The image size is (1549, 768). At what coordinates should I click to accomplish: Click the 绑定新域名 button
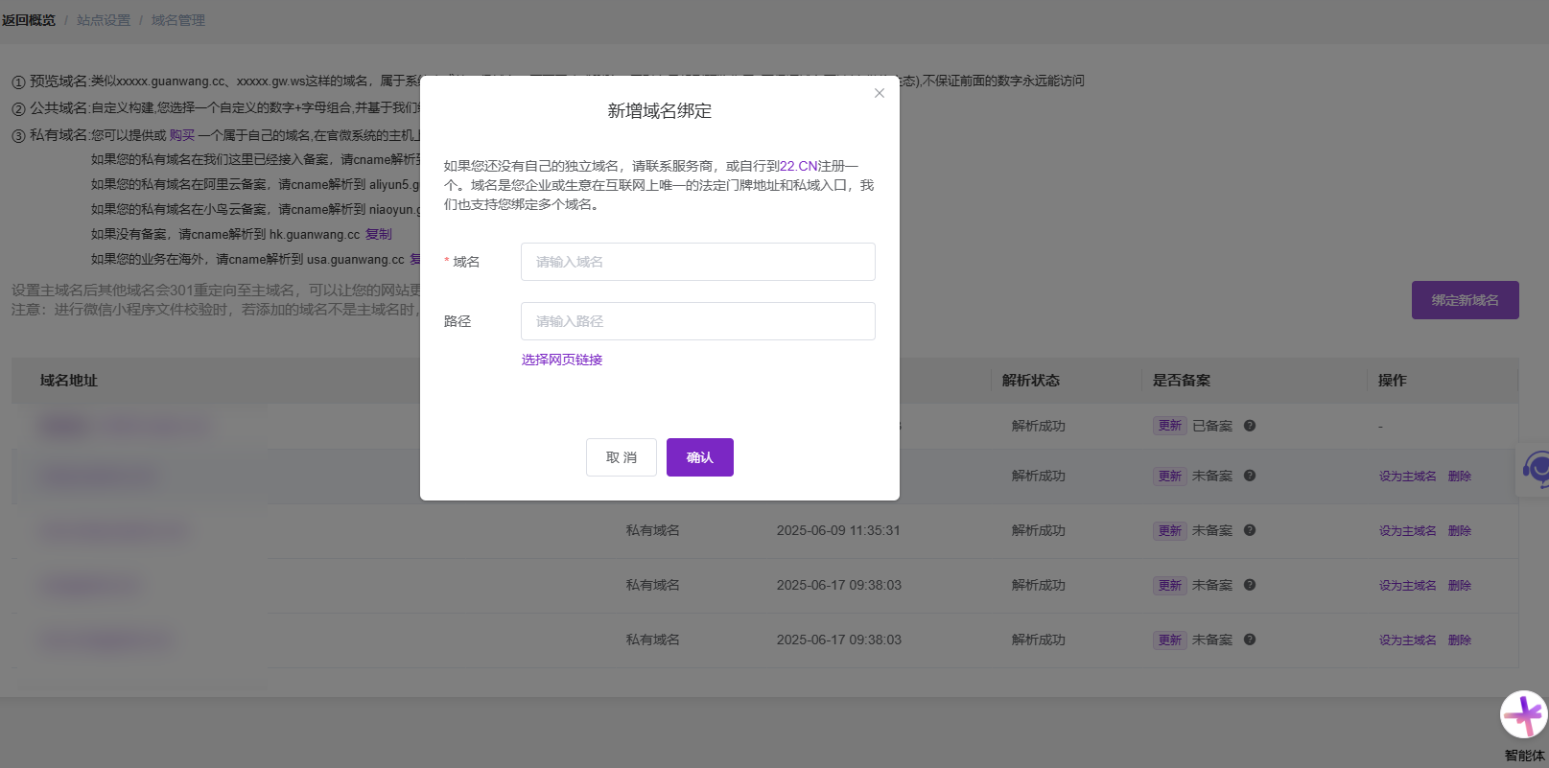tap(1464, 300)
